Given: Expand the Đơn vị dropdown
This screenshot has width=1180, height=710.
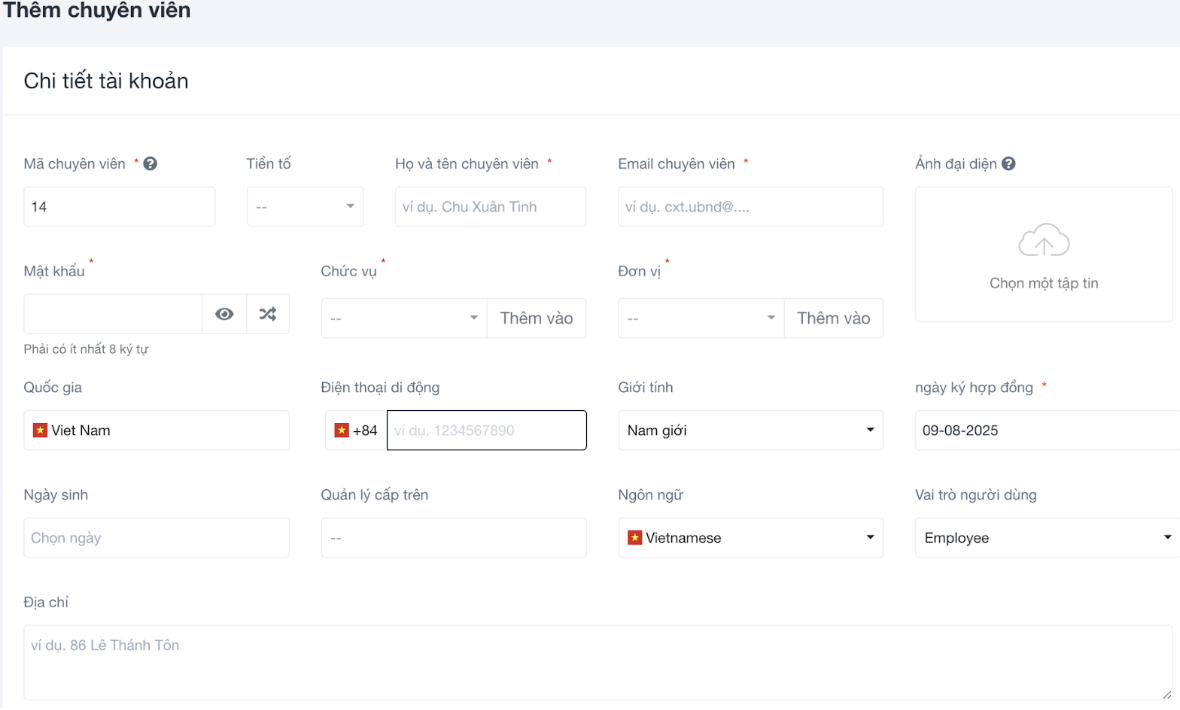Looking at the screenshot, I should click(x=701, y=319).
